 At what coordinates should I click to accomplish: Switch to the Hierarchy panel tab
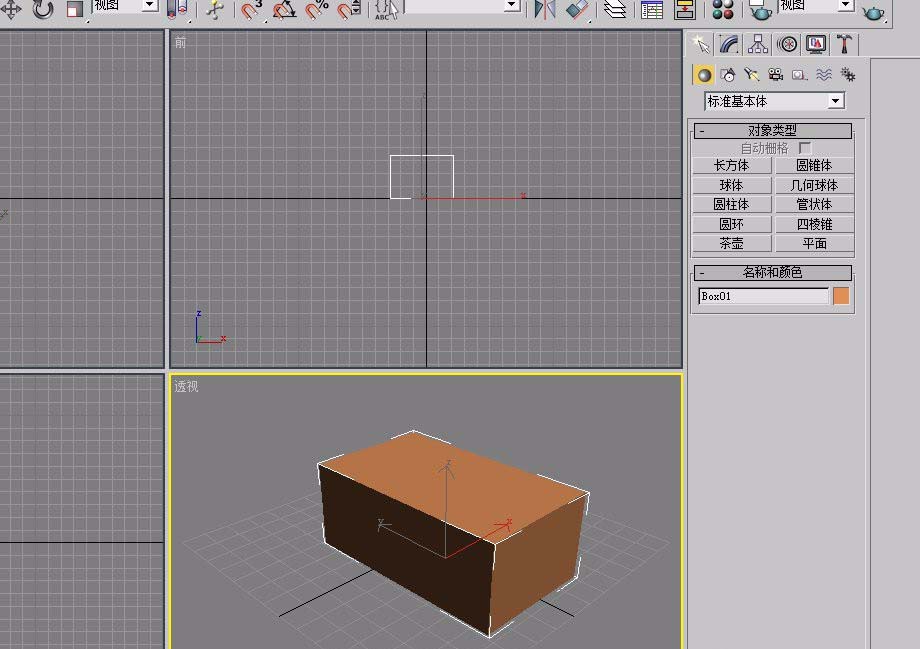click(758, 44)
